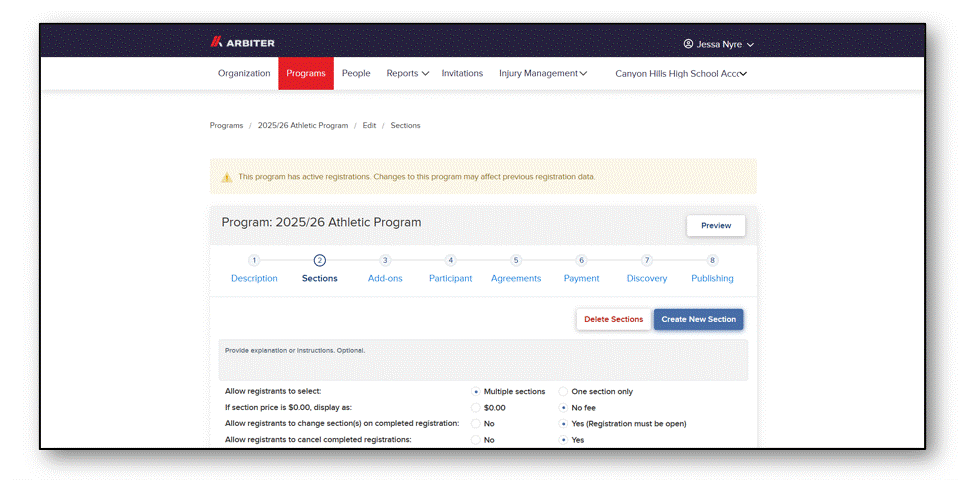Click the explanation or instructions text field
Viewport: 970px width, 480px height.
483,359
